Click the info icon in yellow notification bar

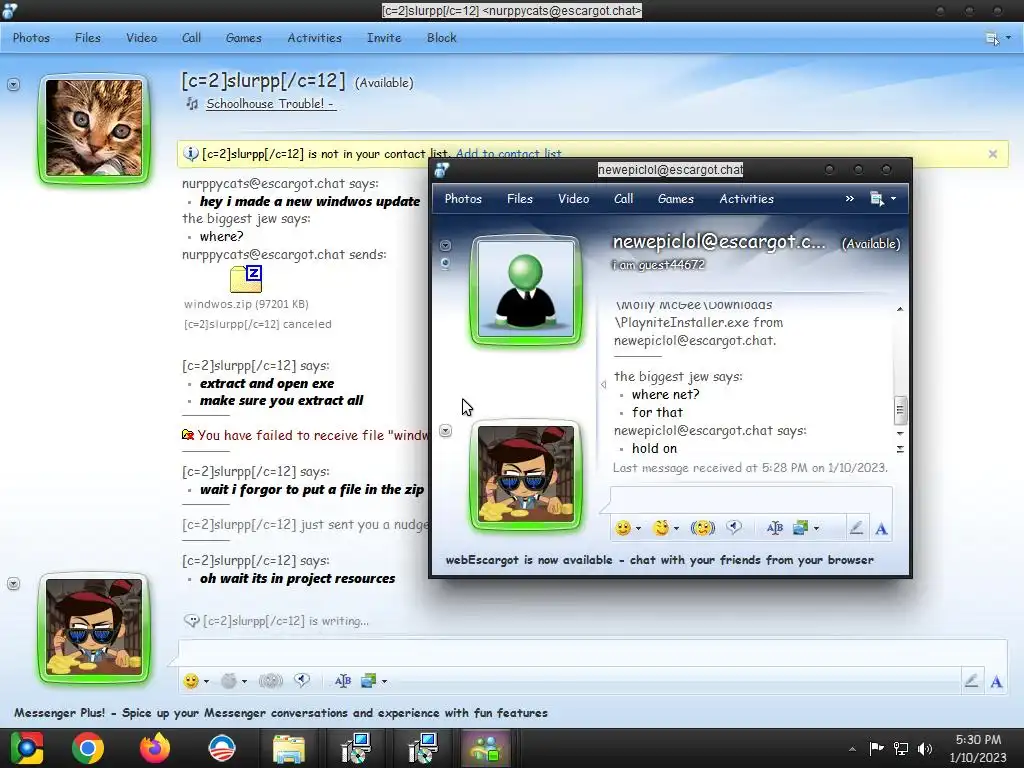pos(190,153)
